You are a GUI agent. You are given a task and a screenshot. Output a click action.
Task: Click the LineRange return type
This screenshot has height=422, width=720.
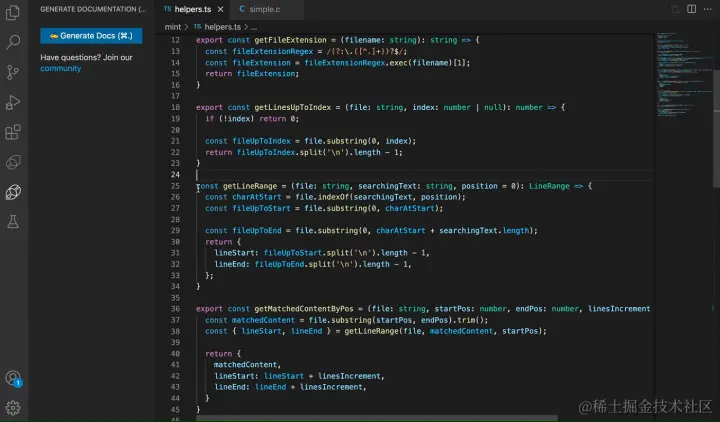tap(549, 186)
